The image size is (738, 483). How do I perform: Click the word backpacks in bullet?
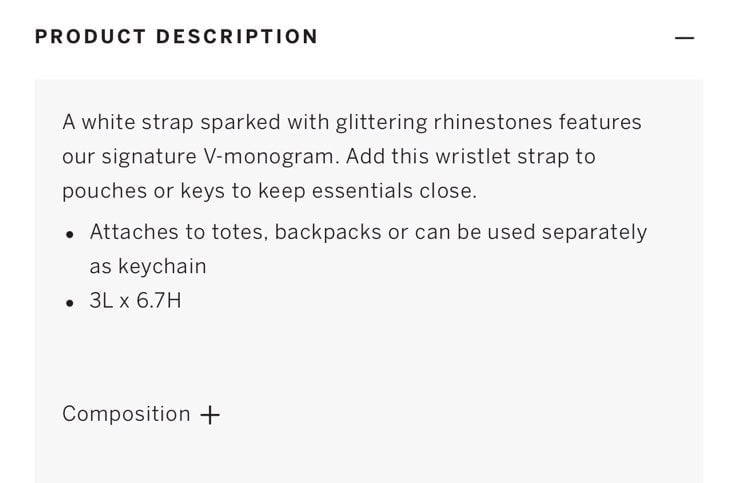(328, 232)
